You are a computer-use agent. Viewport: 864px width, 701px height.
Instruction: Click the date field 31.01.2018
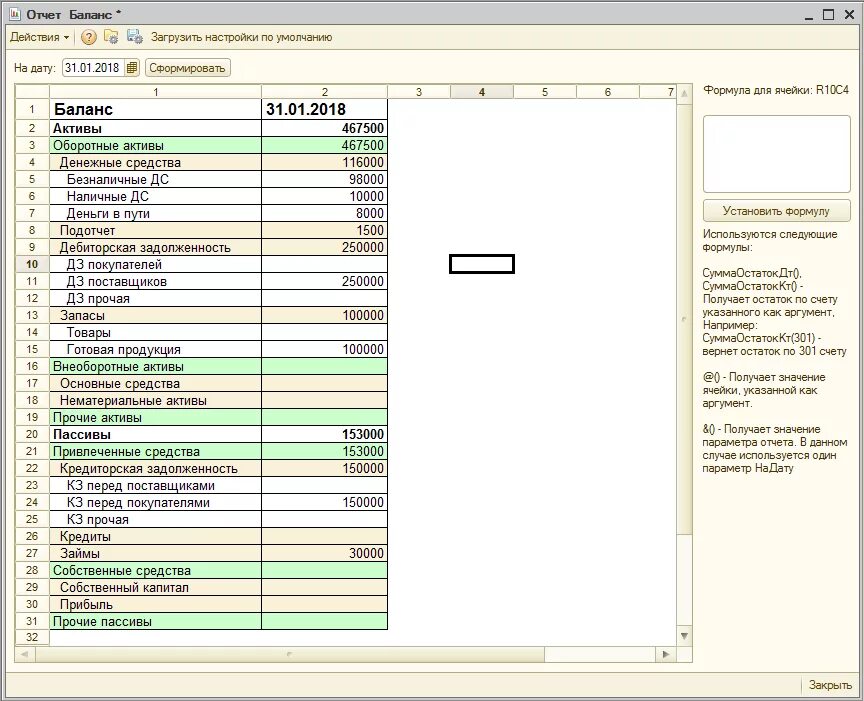click(x=94, y=68)
